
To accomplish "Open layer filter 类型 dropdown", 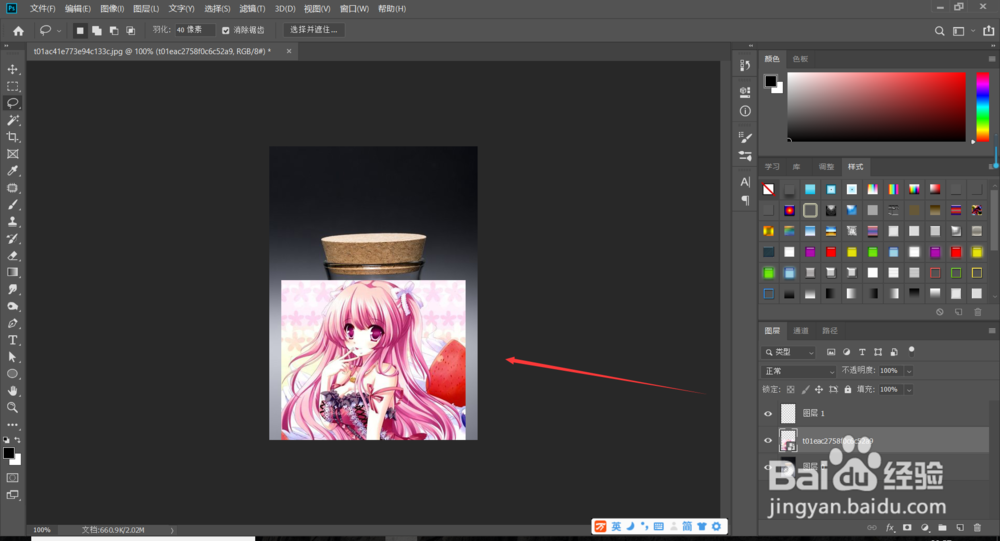I will pos(789,352).
